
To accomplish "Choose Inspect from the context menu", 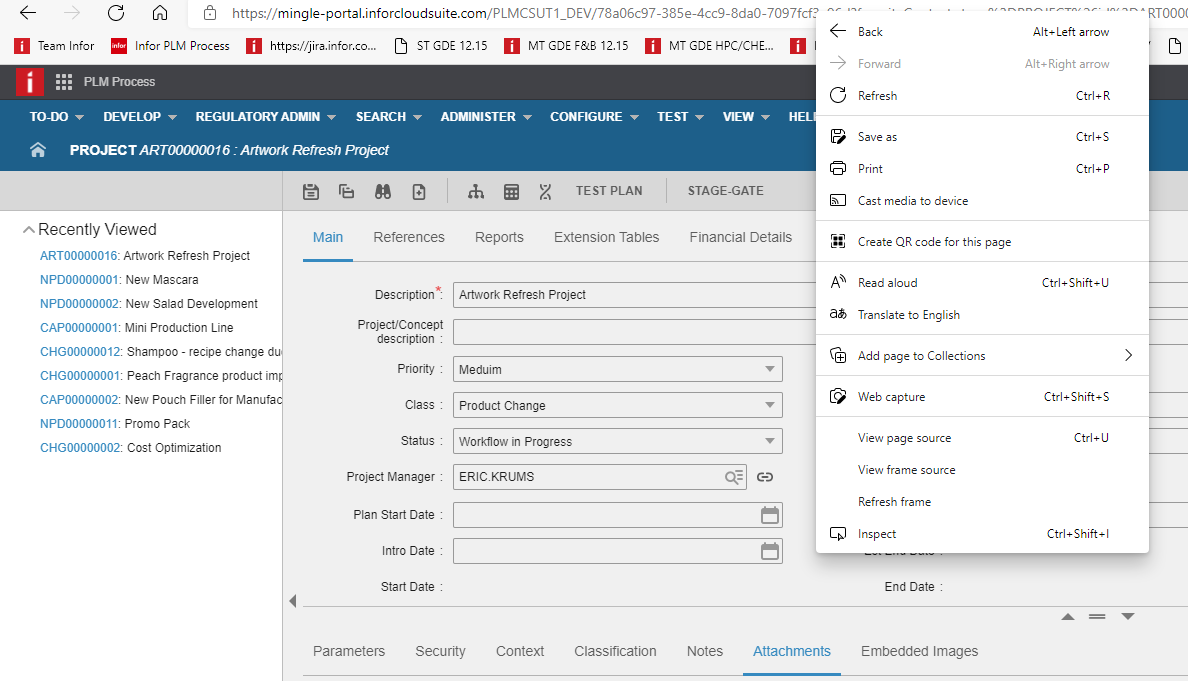I will click(876, 533).
